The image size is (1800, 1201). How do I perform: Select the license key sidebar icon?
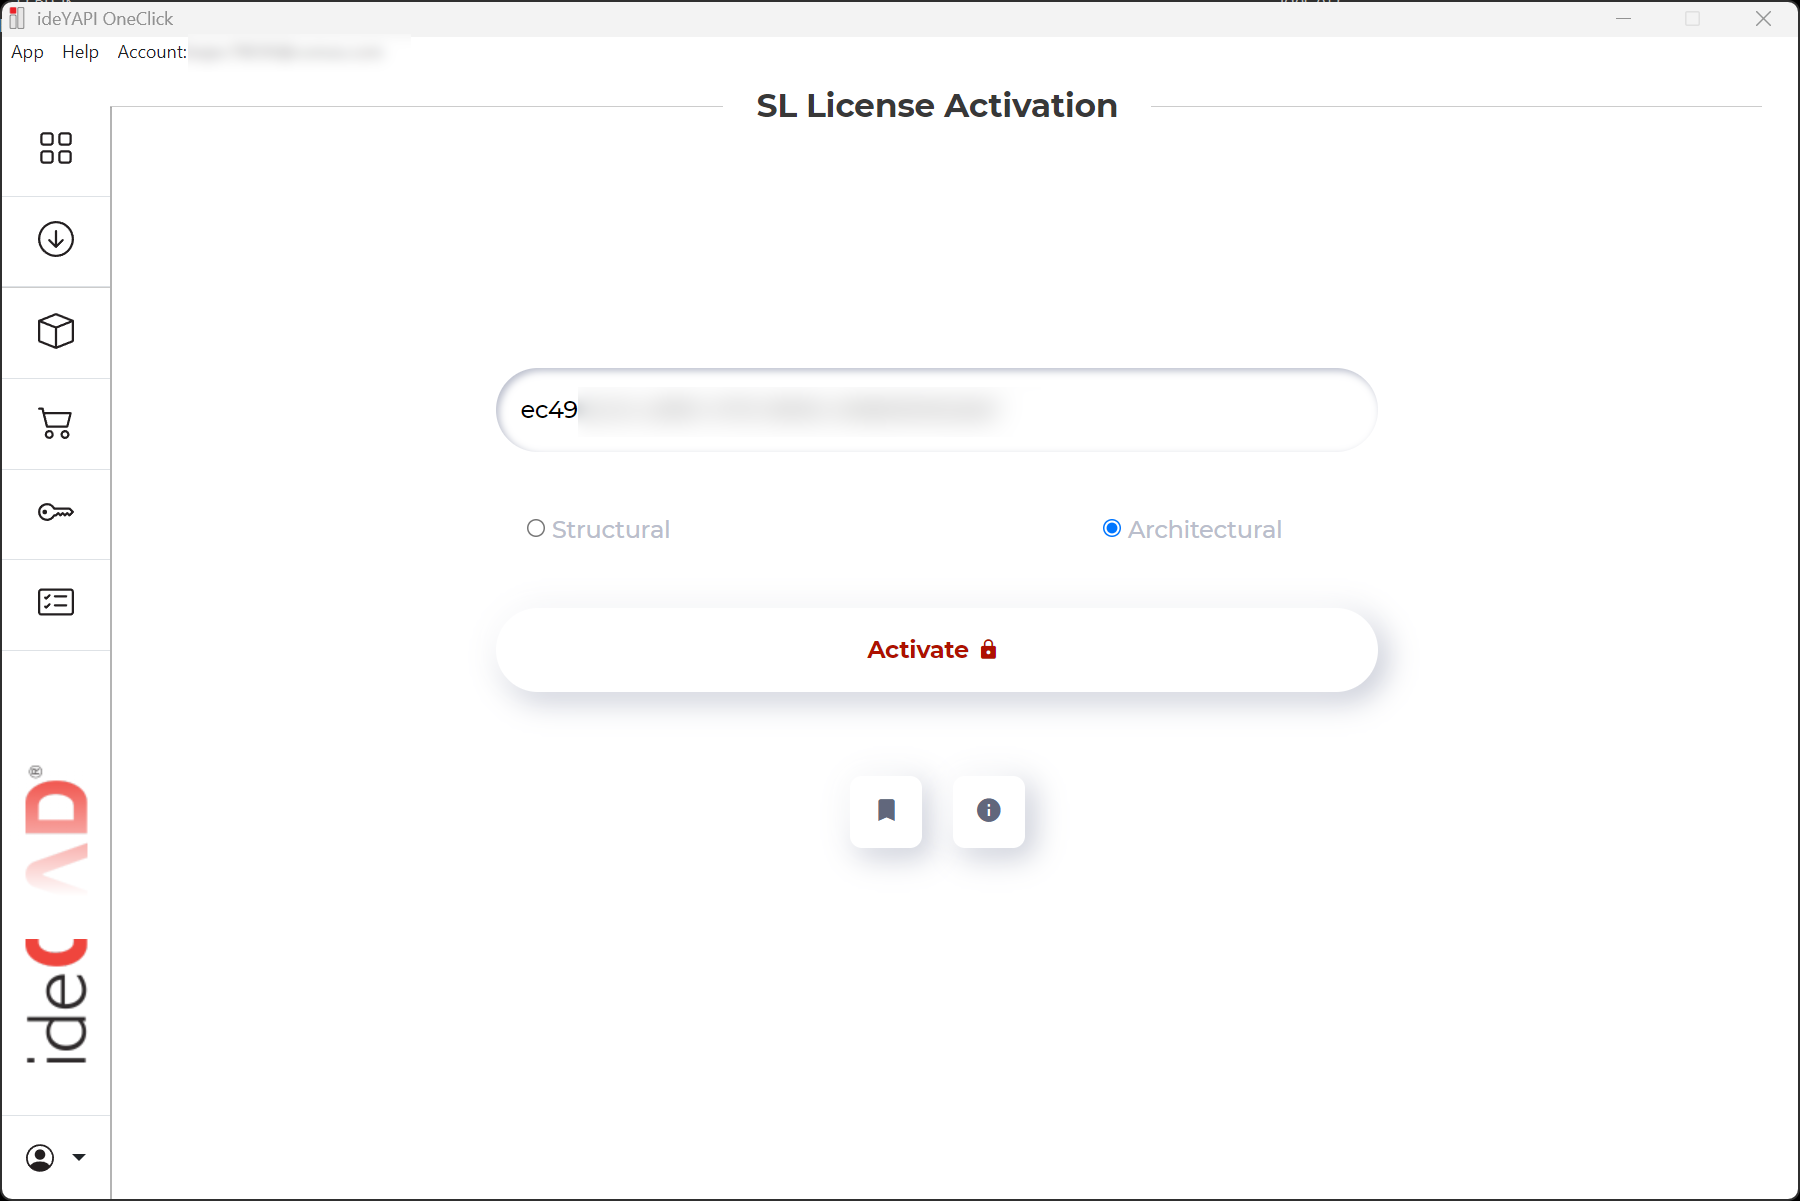tap(56, 513)
